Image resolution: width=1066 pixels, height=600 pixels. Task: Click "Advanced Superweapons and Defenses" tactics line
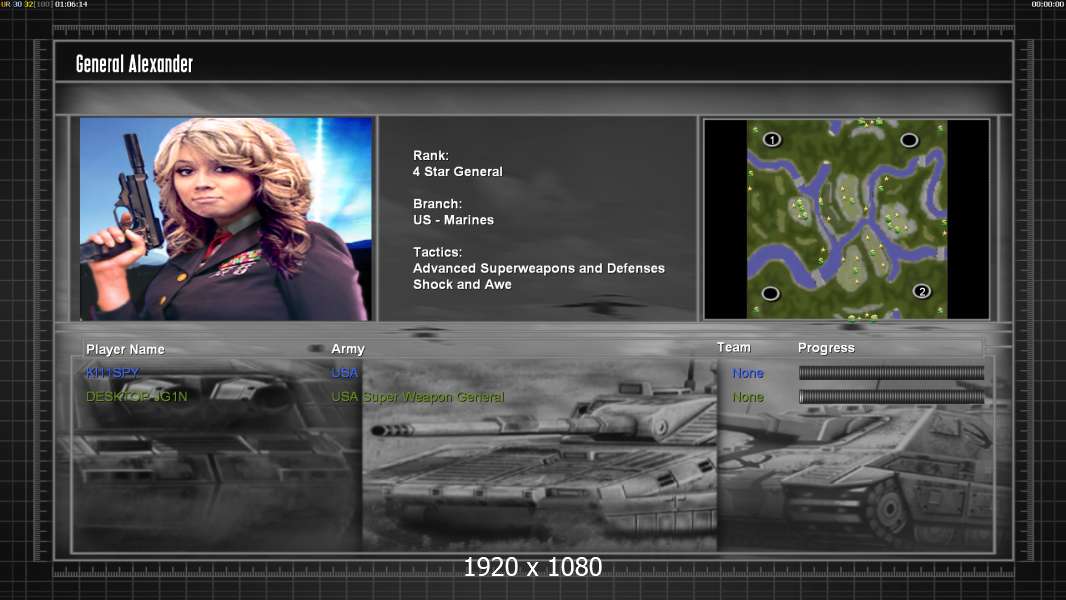[538, 268]
